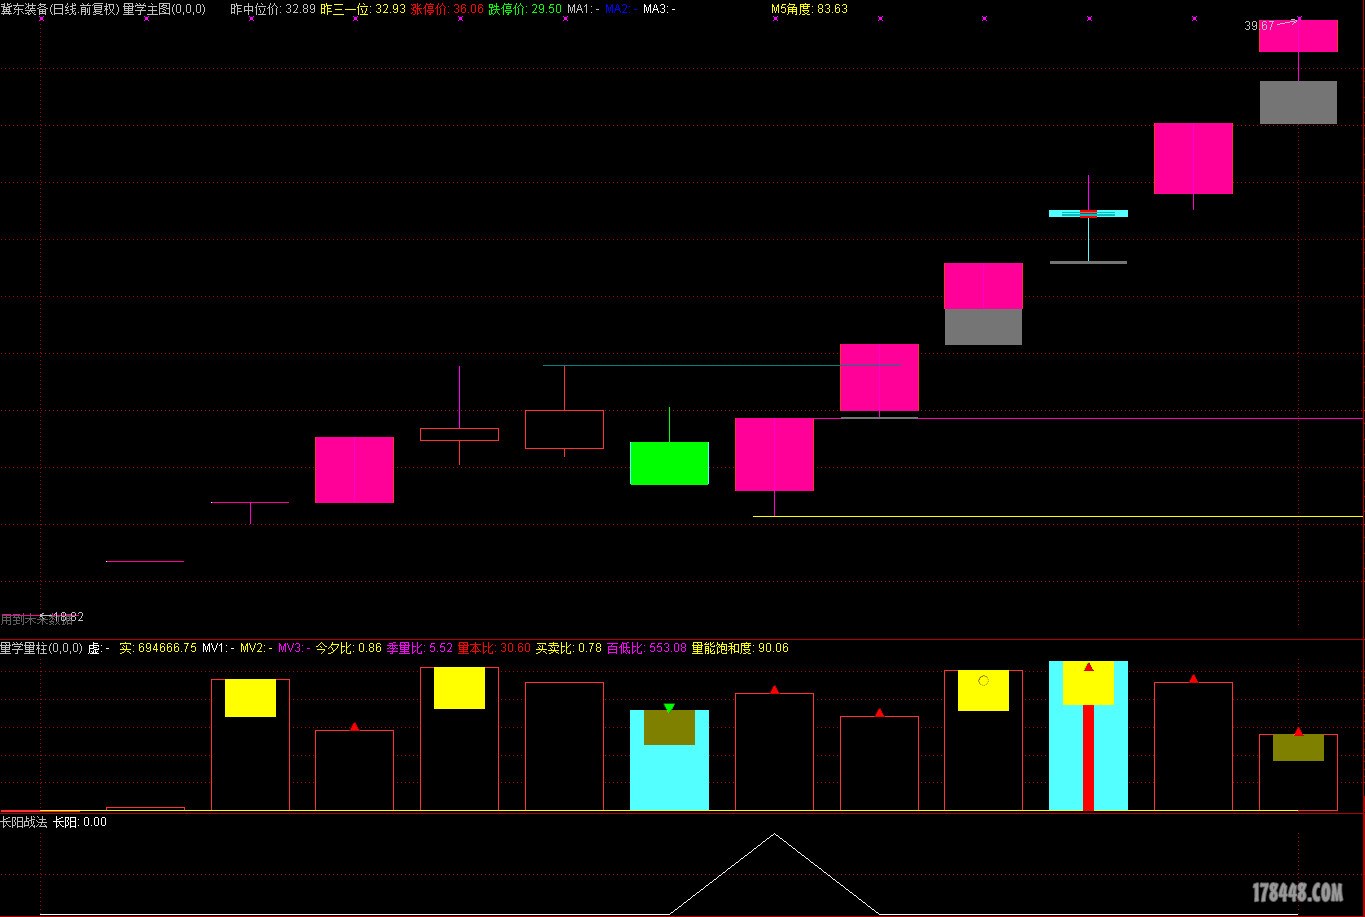The width and height of the screenshot is (1365, 917).
Task: Select the 长阳战法 indicator label
Action: pyautogui.click(x=24, y=822)
